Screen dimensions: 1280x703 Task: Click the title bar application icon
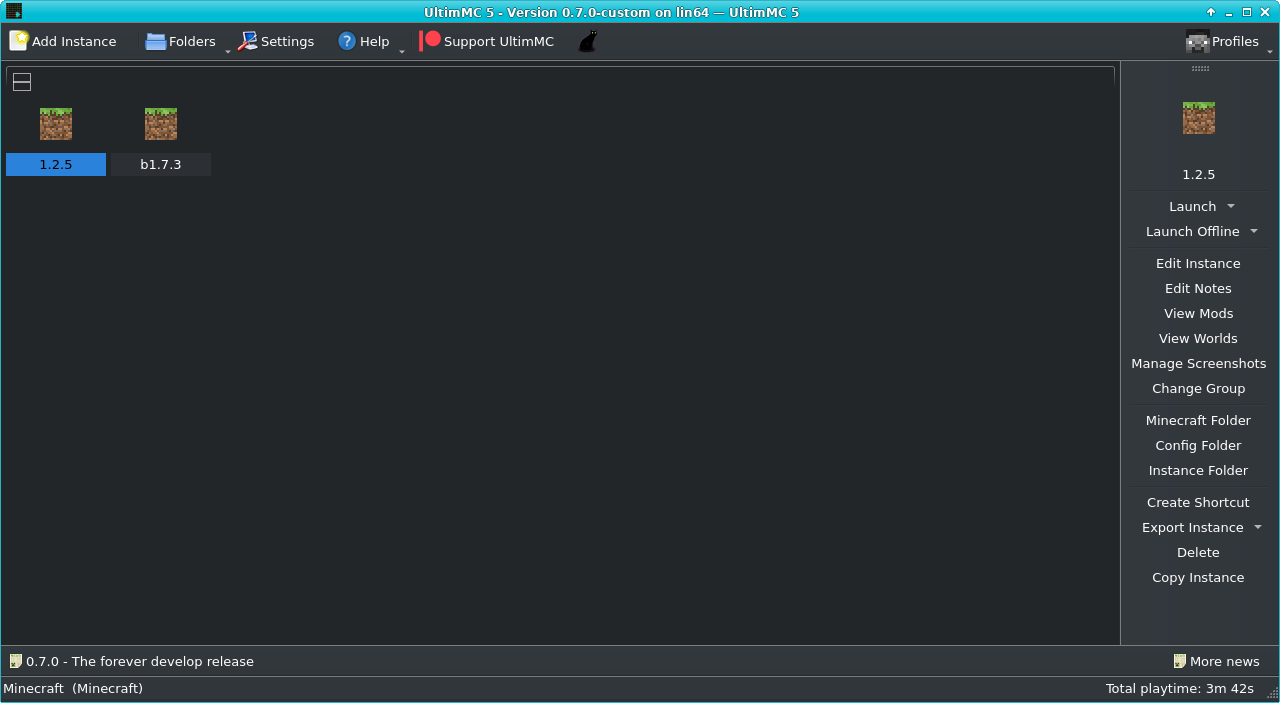pyautogui.click(x=14, y=11)
